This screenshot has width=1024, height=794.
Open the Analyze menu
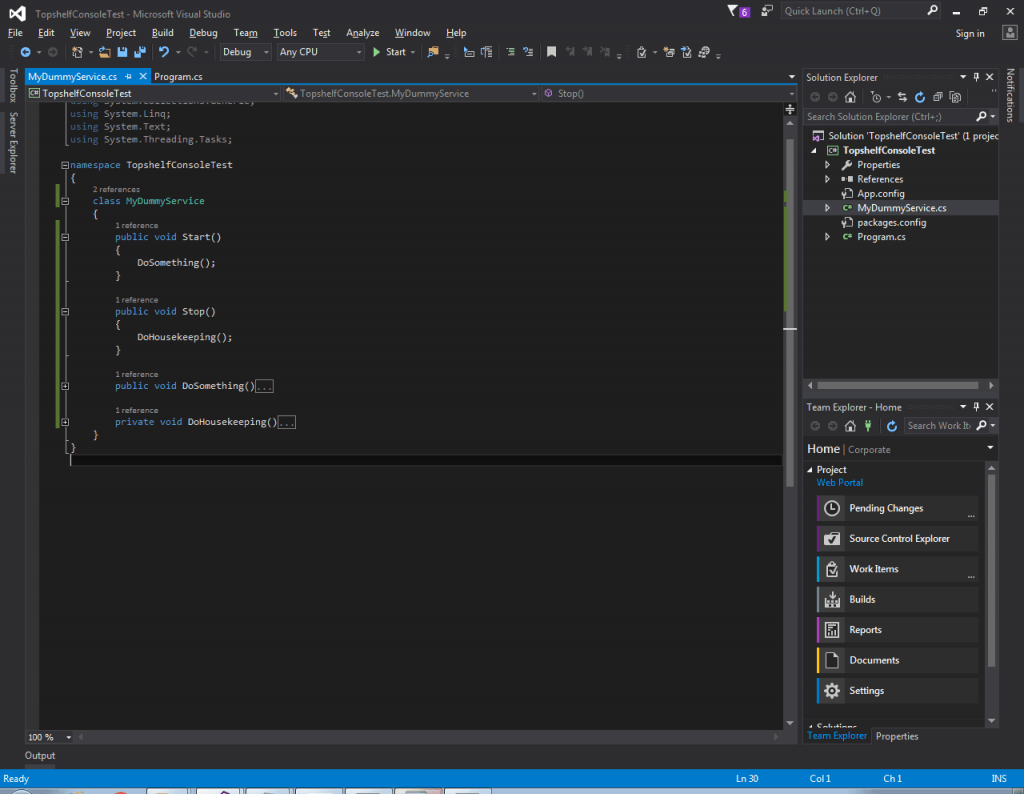362,33
